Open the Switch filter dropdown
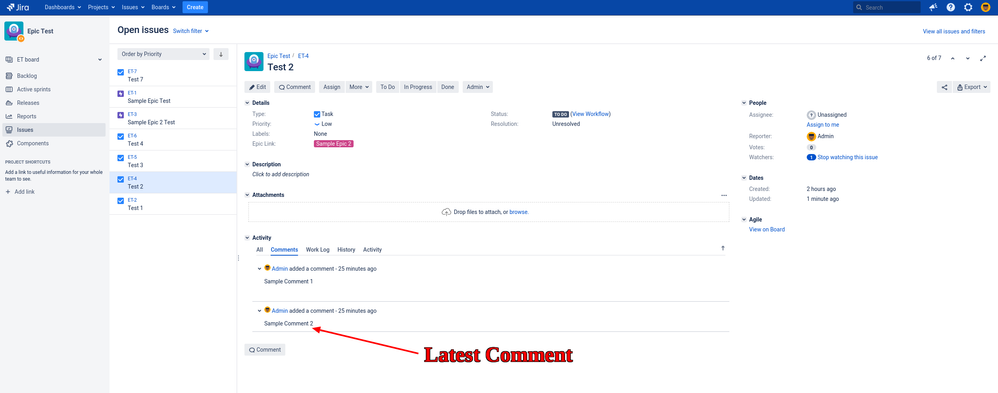 (191, 31)
